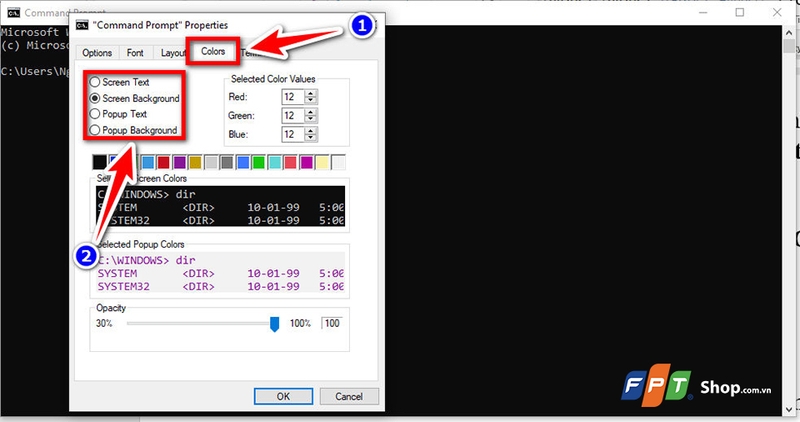
Task: Increase the Red value with up arrow
Action: 311,93
